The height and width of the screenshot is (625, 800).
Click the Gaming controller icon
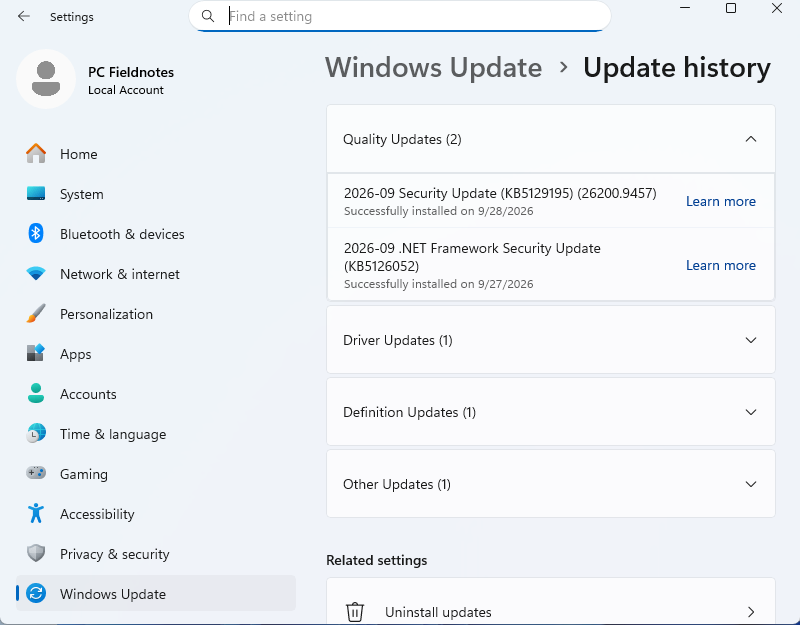(x=36, y=473)
